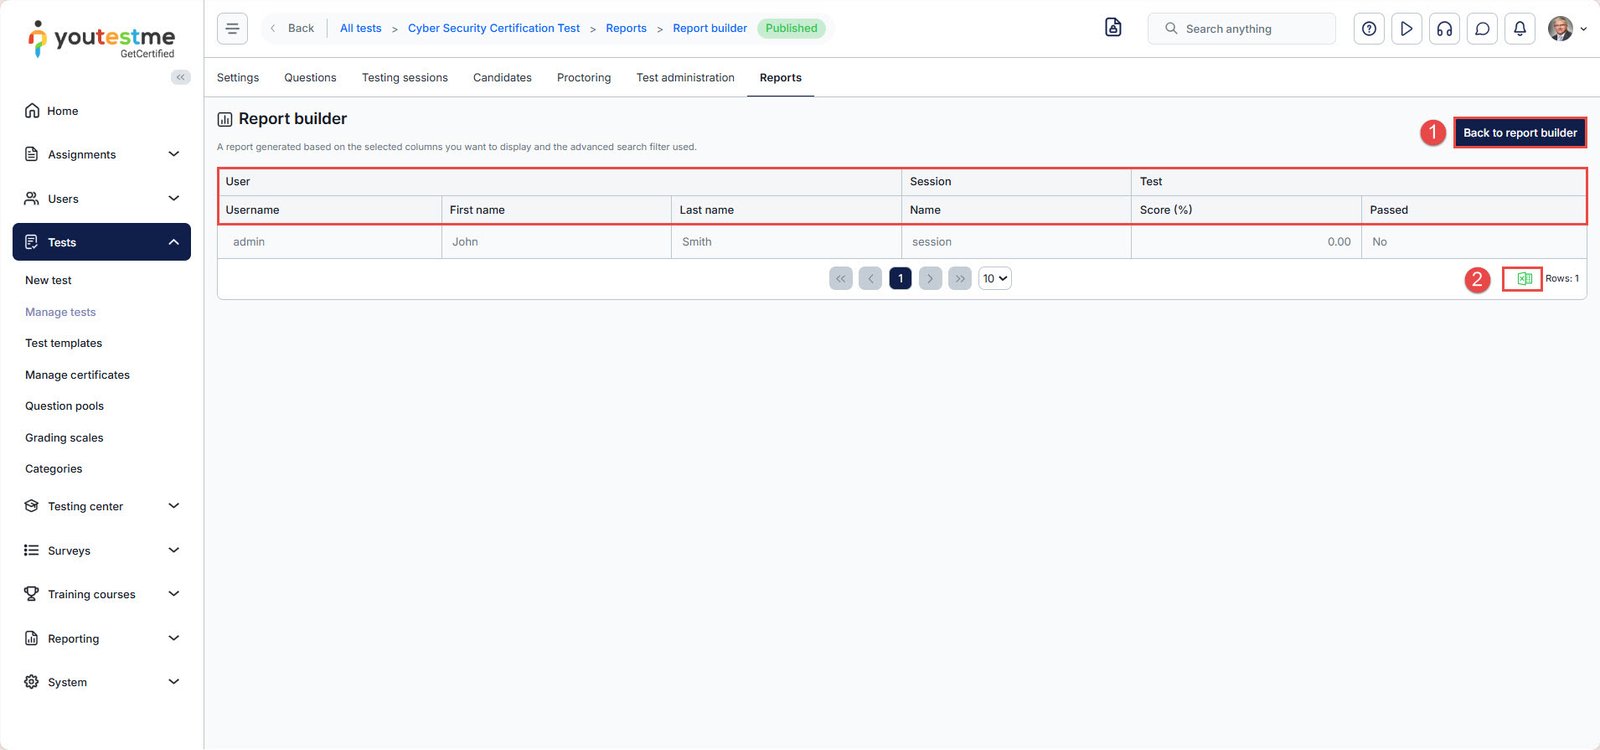Export the report to Excel
Viewport: 1600px width, 750px height.
pos(1523,279)
